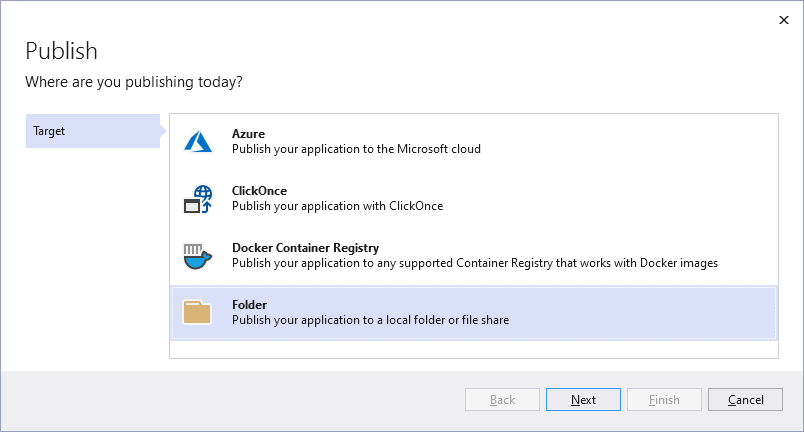Screen dimensions: 804x432
Task: Select Docker Container Registry title
Action: coord(305,248)
